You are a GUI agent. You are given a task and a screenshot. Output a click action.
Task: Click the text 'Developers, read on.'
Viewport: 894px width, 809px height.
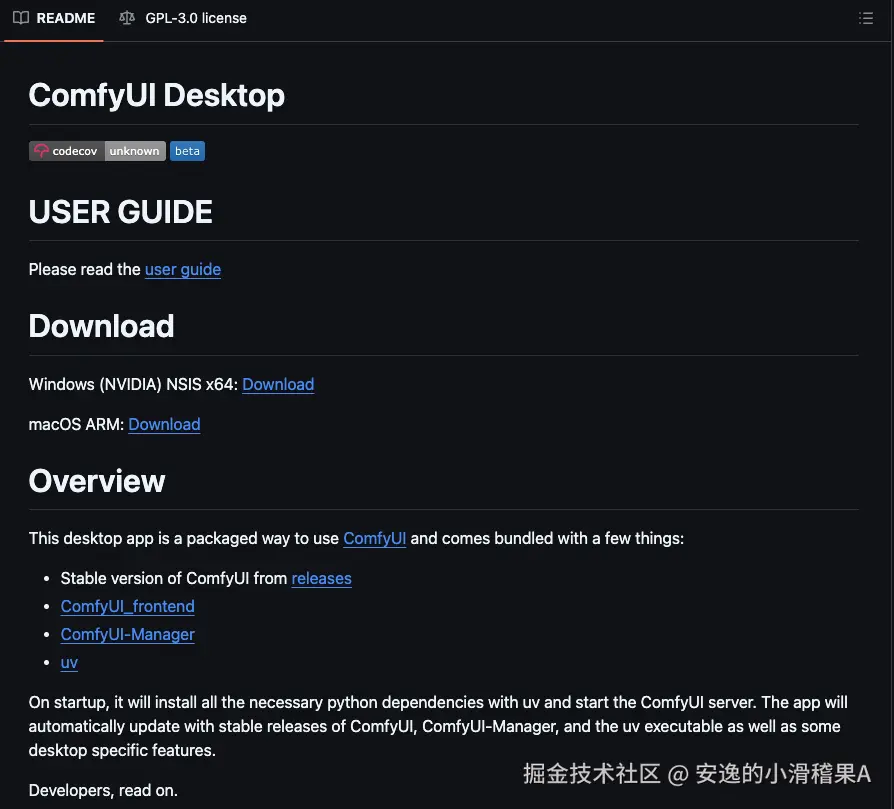[103, 790]
